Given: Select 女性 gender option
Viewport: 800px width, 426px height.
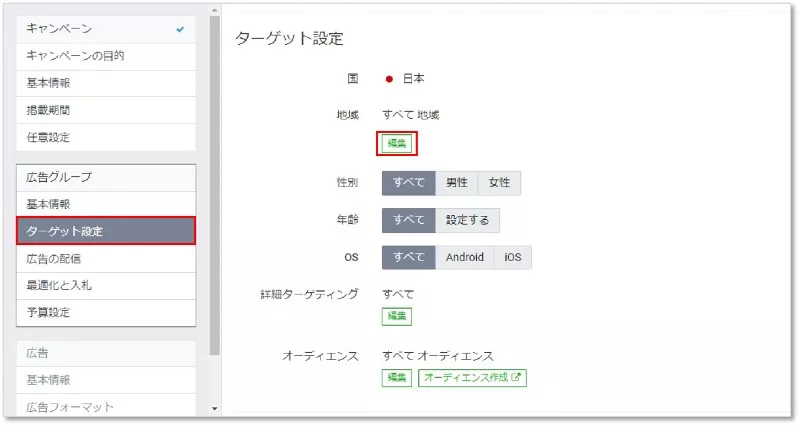Looking at the screenshot, I should pyautogui.click(x=499, y=183).
